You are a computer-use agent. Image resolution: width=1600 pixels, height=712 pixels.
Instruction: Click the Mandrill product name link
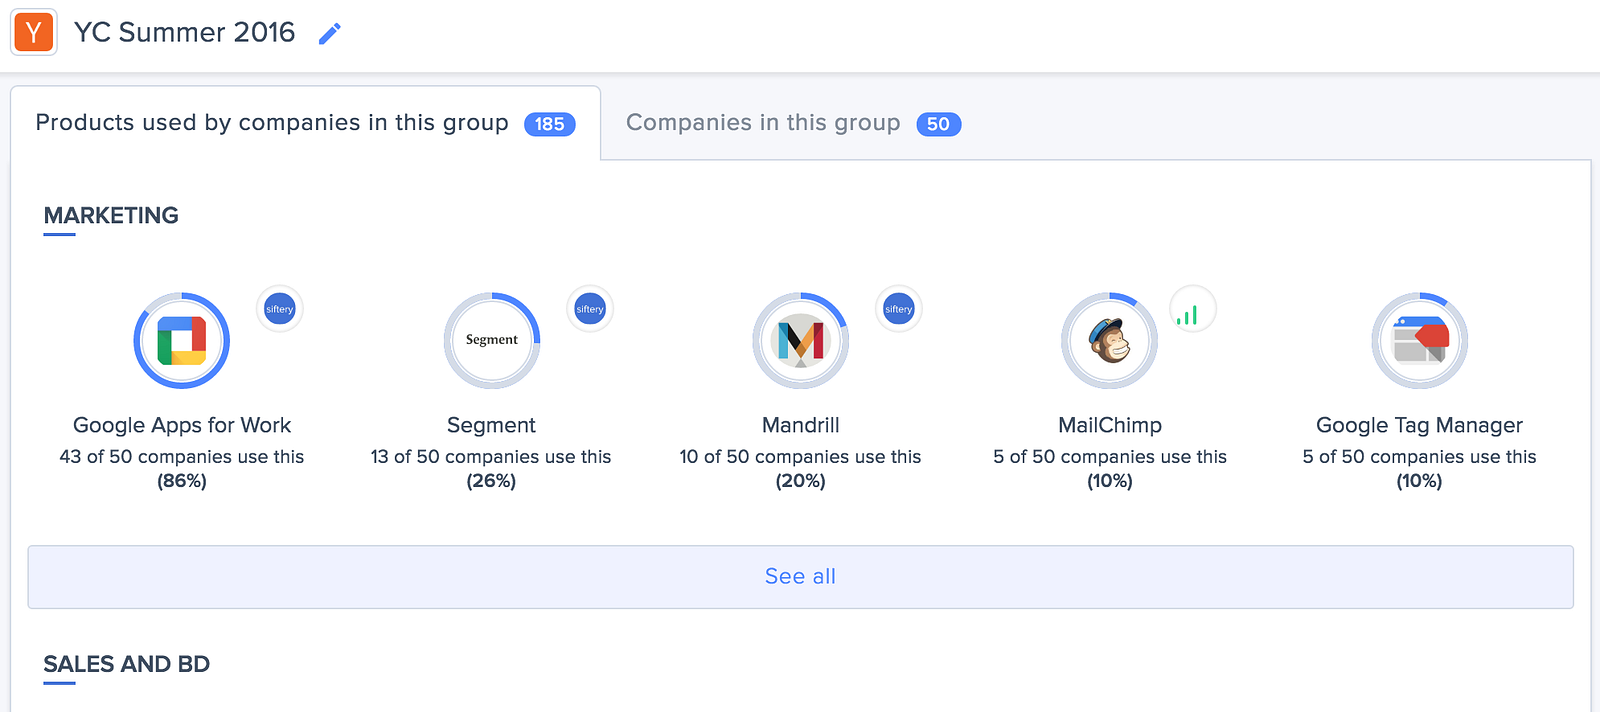pyautogui.click(x=800, y=425)
